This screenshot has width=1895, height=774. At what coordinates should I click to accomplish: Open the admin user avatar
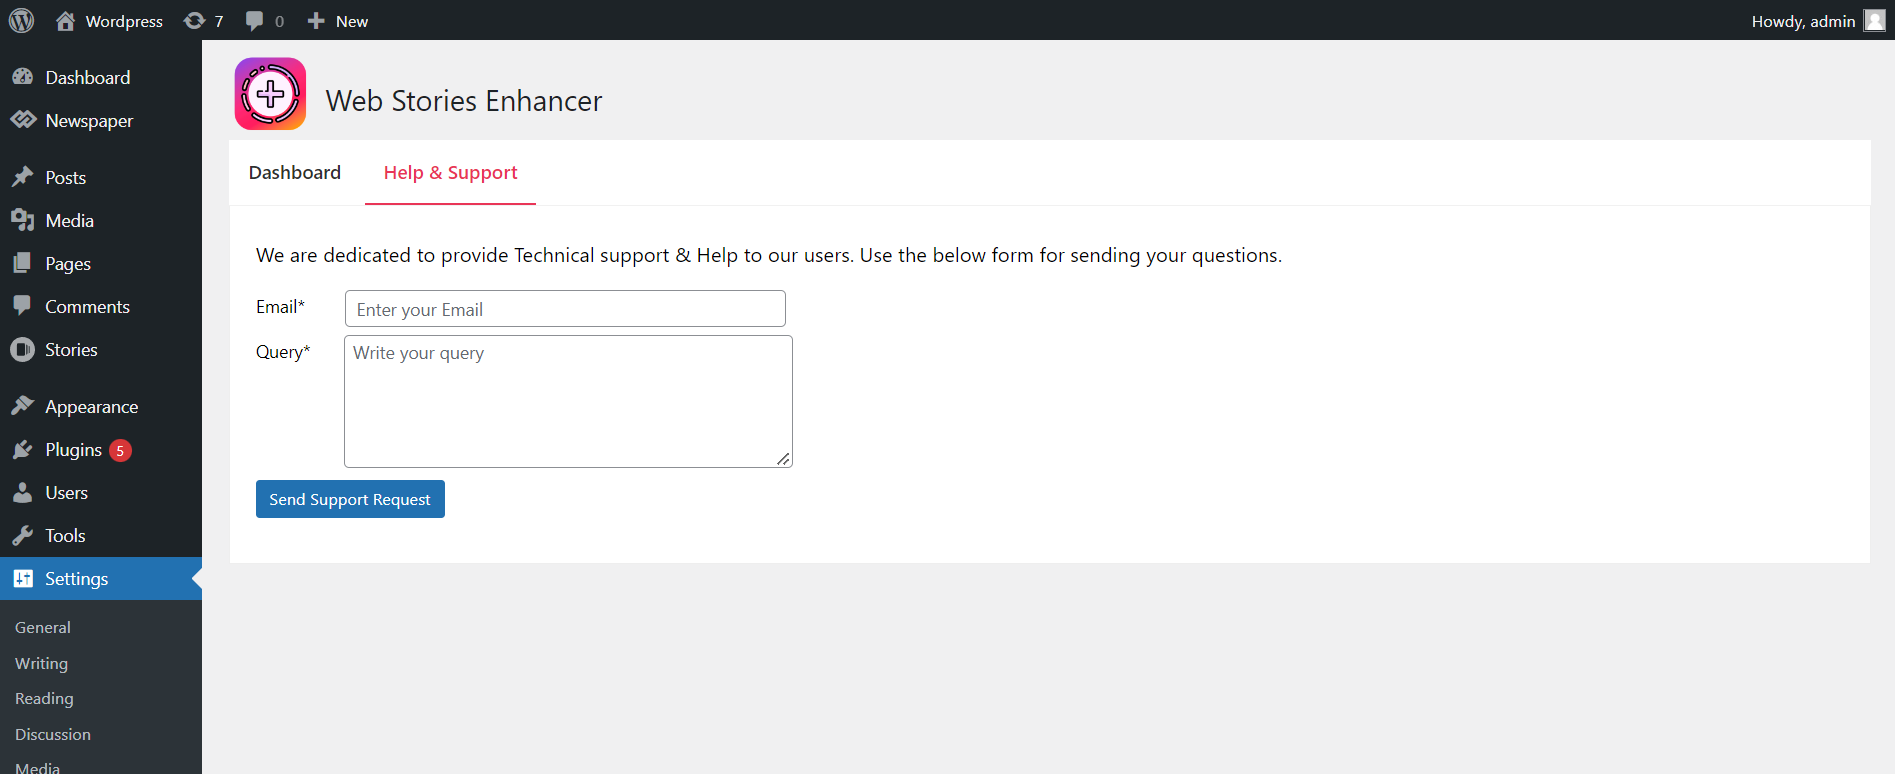point(1875,21)
